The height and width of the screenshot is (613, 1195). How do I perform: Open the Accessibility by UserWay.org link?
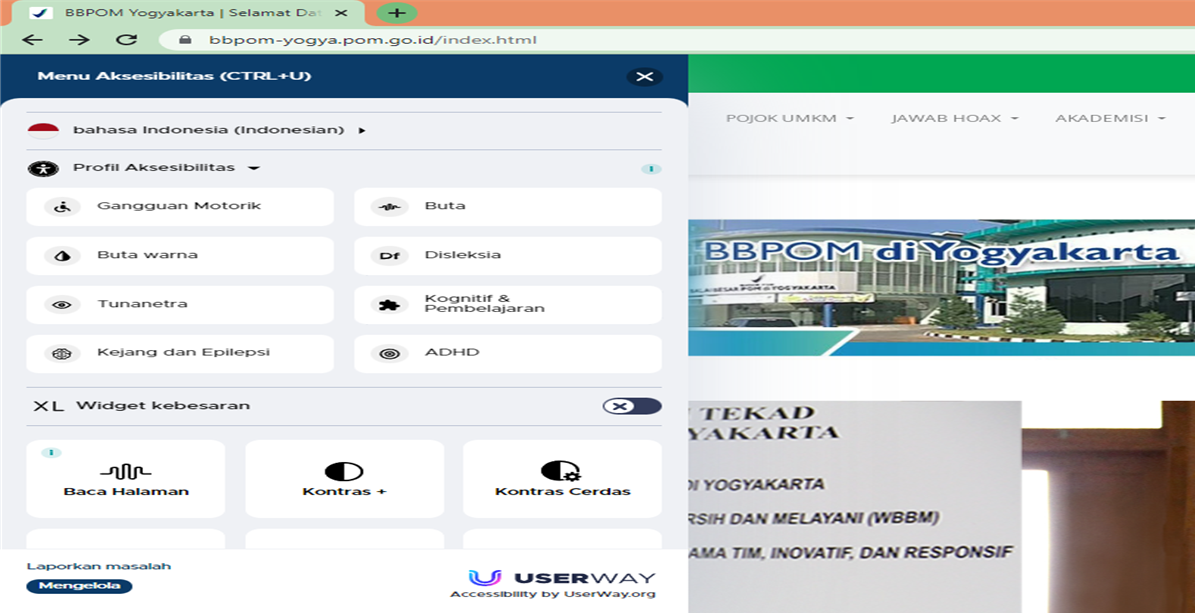(x=552, y=594)
